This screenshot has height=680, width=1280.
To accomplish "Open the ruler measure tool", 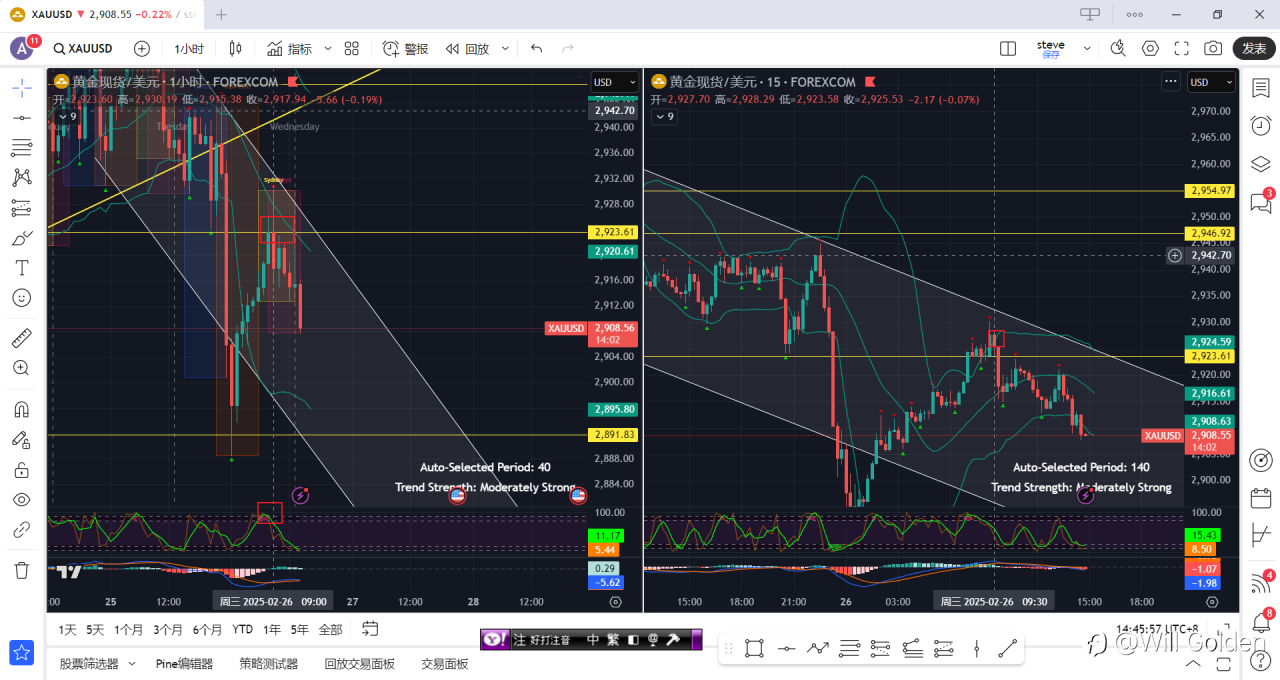I will tap(21, 338).
